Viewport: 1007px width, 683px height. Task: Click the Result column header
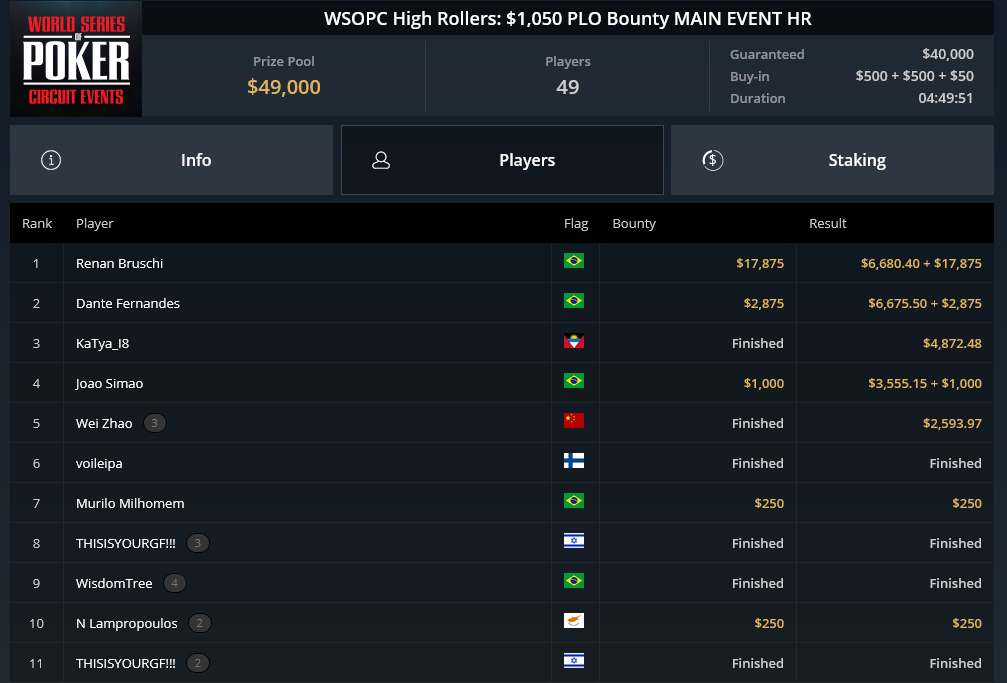[x=827, y=224]
